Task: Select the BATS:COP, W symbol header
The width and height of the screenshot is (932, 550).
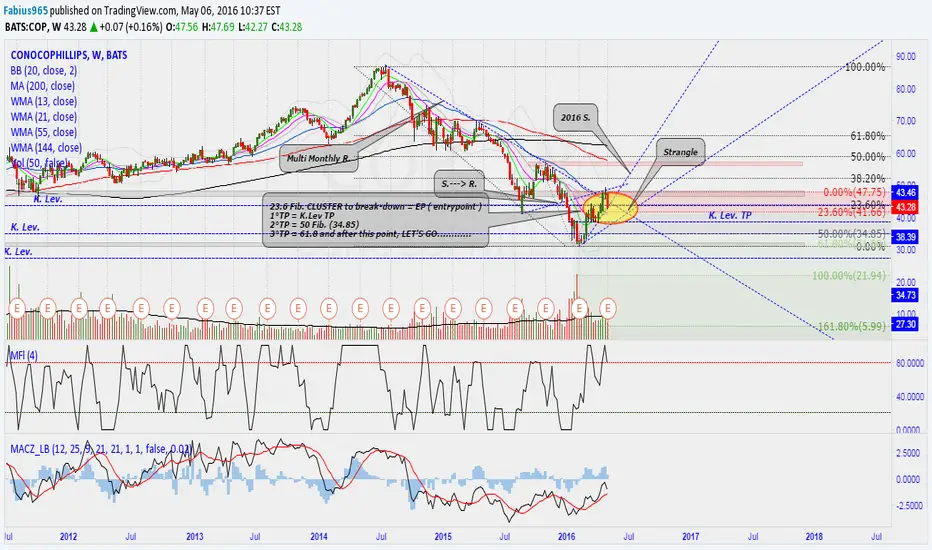Action: [x=33, y=27]
